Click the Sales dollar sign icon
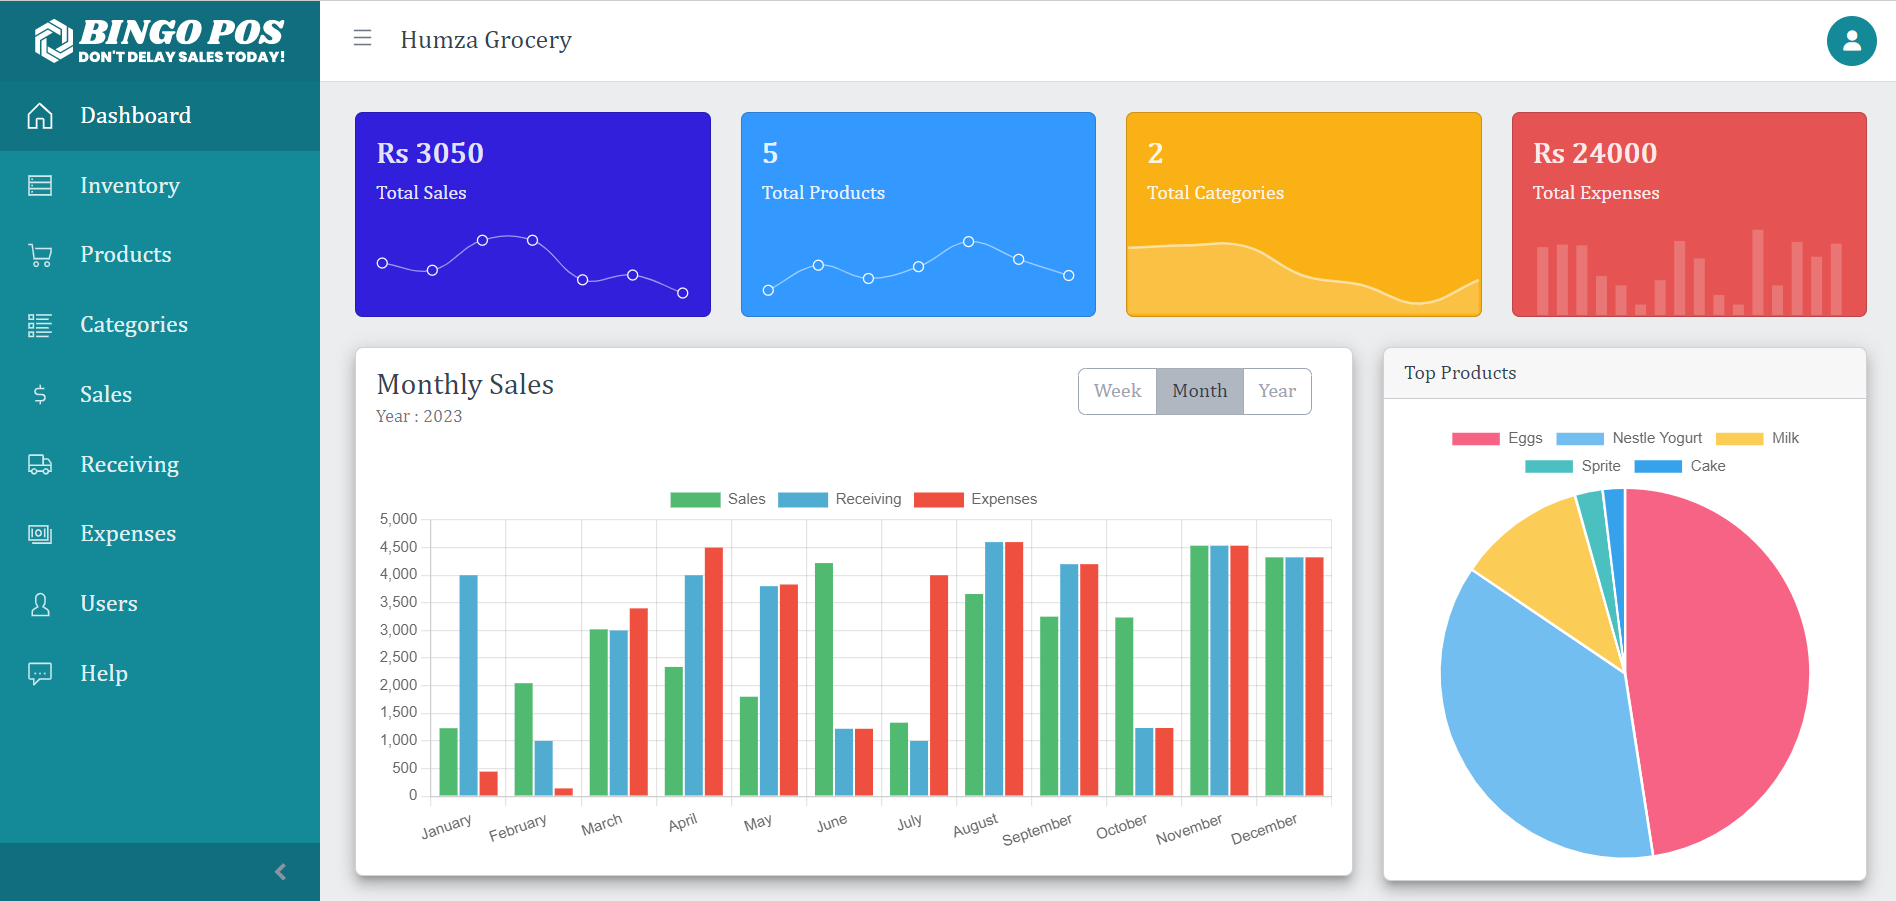This screenshot has width=1896, height=901. (x=40, y=394)
